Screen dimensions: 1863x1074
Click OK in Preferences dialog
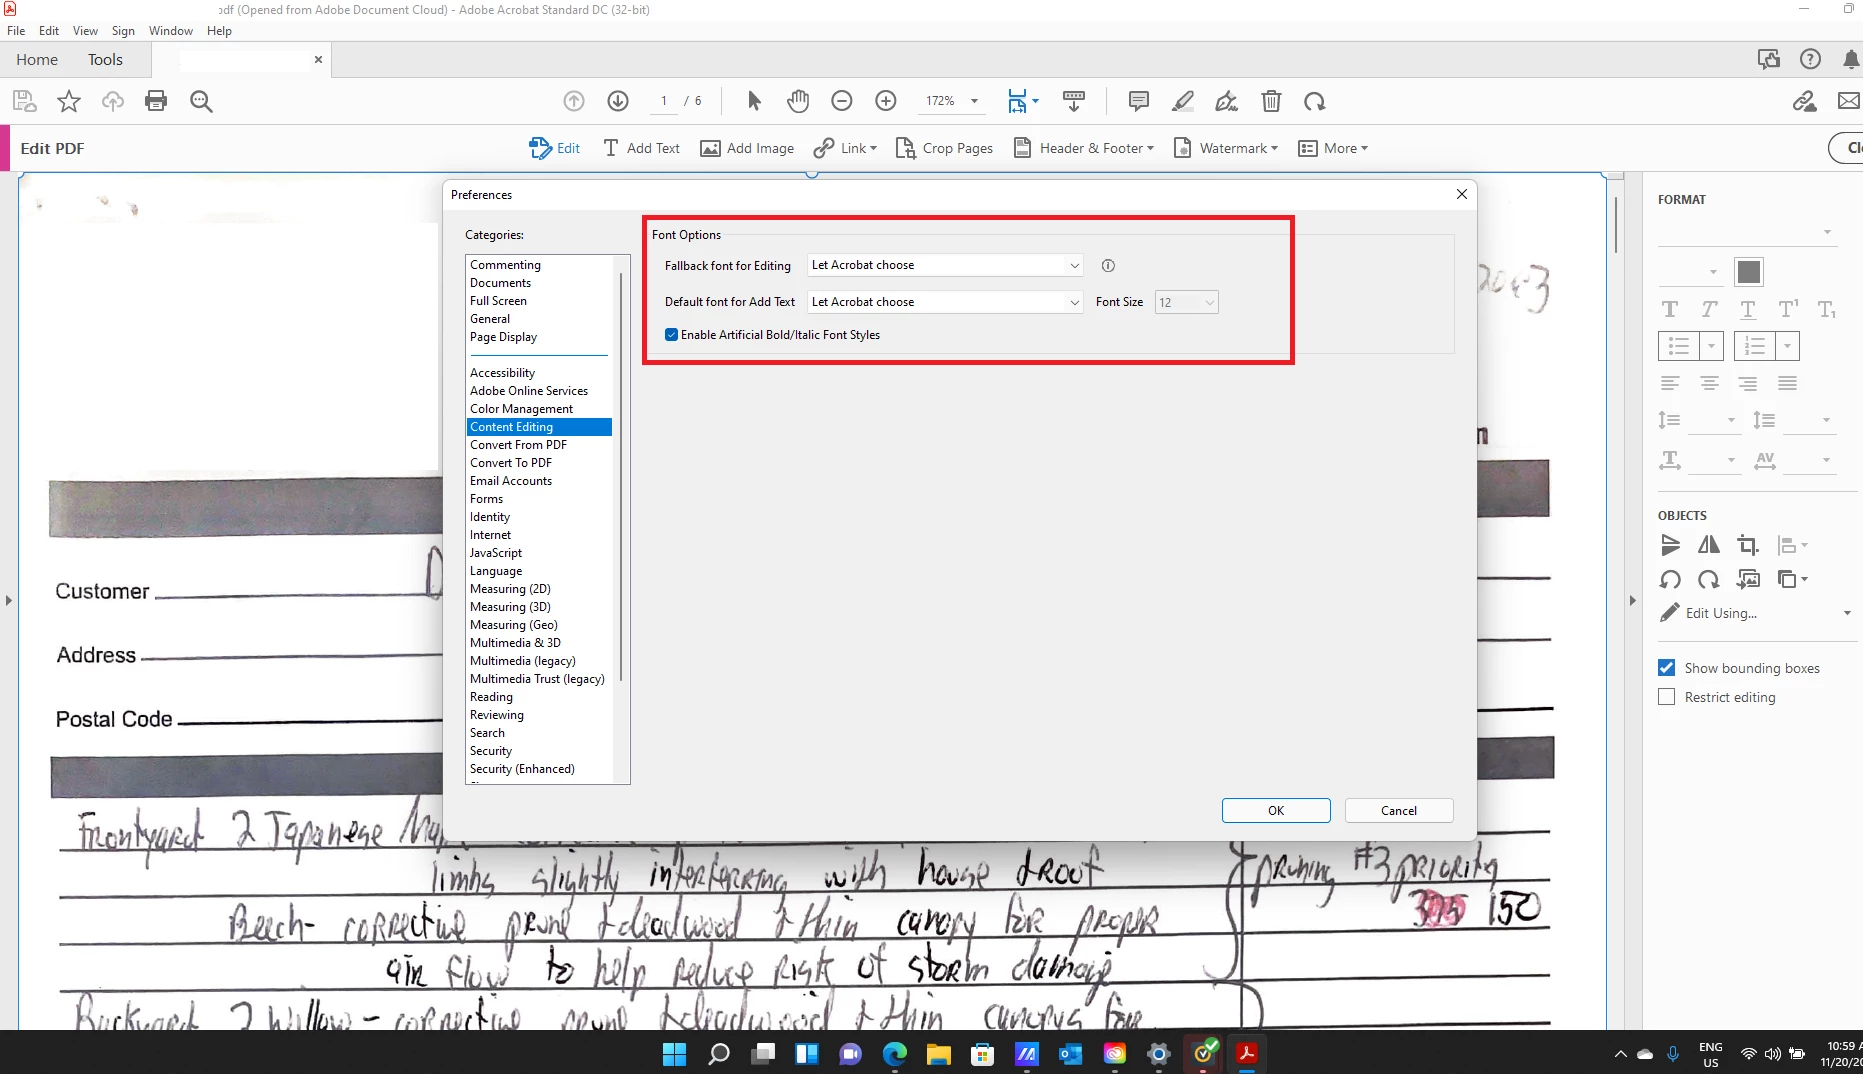click(1276, 811)
